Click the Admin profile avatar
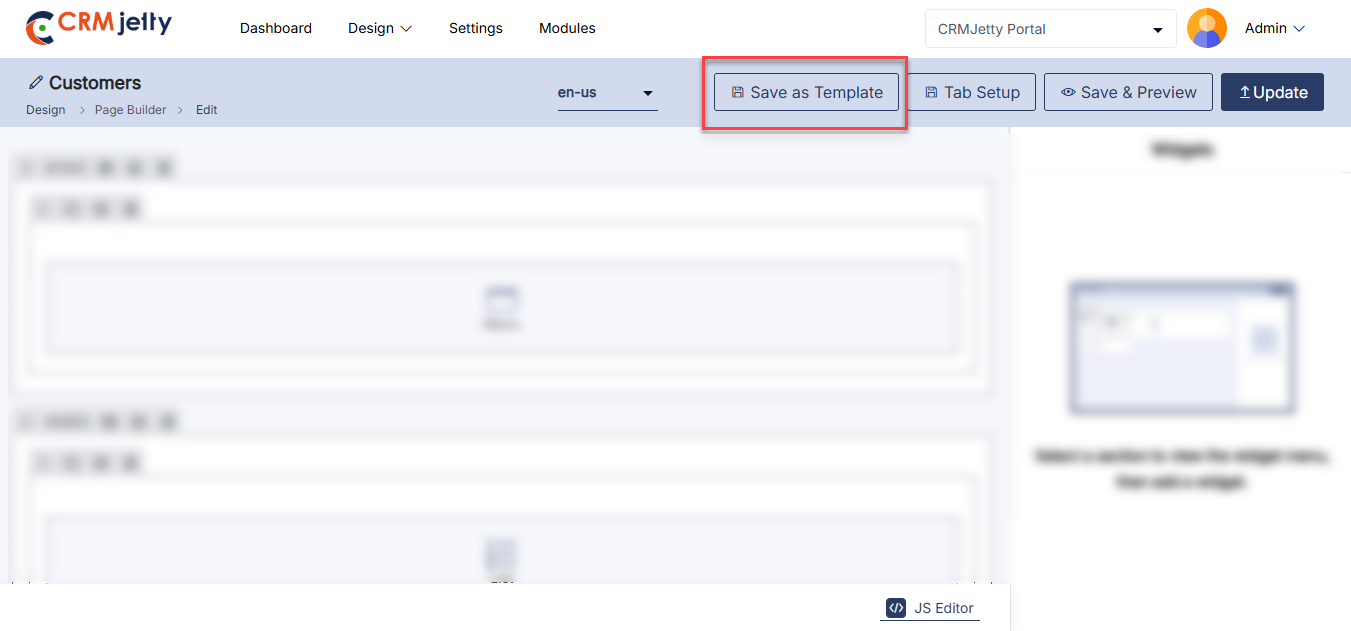Image resolution: width=1351 pixels, height=631 pixels. point(1206,29)
